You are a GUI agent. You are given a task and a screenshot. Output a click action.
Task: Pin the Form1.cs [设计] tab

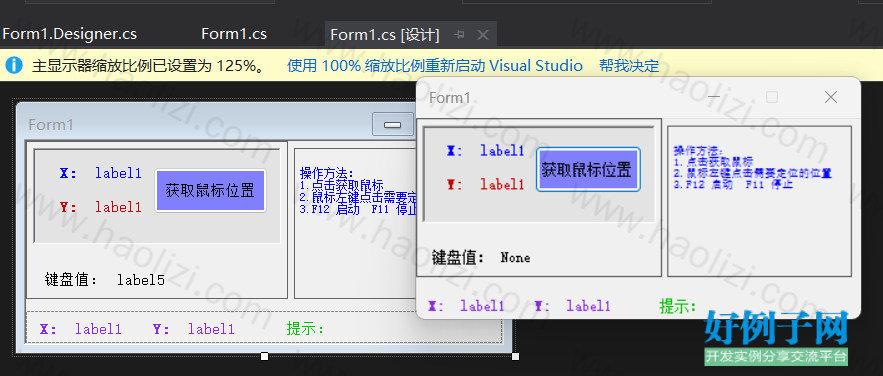point(460,34)
